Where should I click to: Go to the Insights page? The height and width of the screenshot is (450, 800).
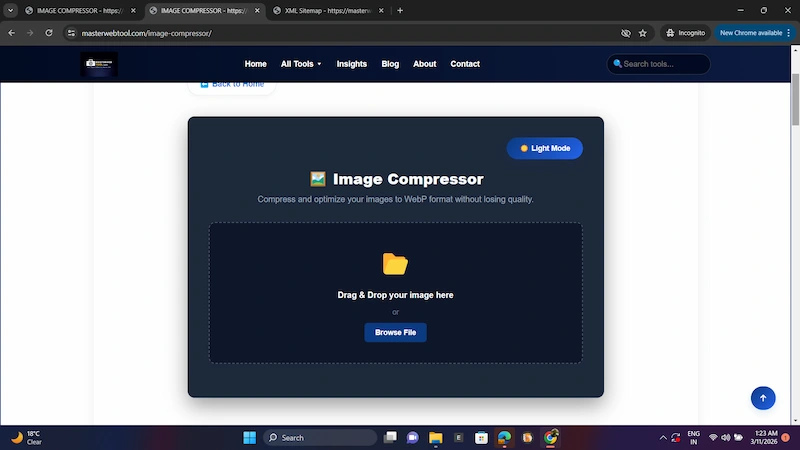click(x=352, y=64)
